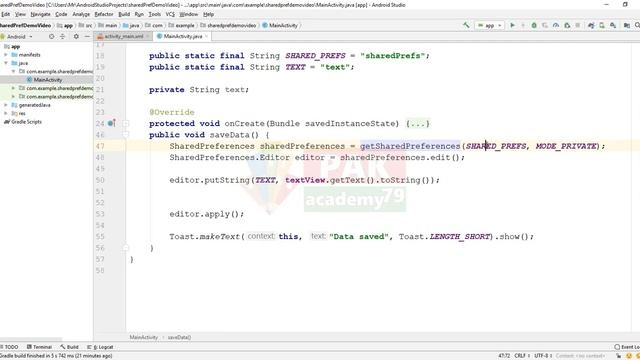Screen dimensions: 640x360
Task: Open the View menu
Action: click(x=20, y=14)
